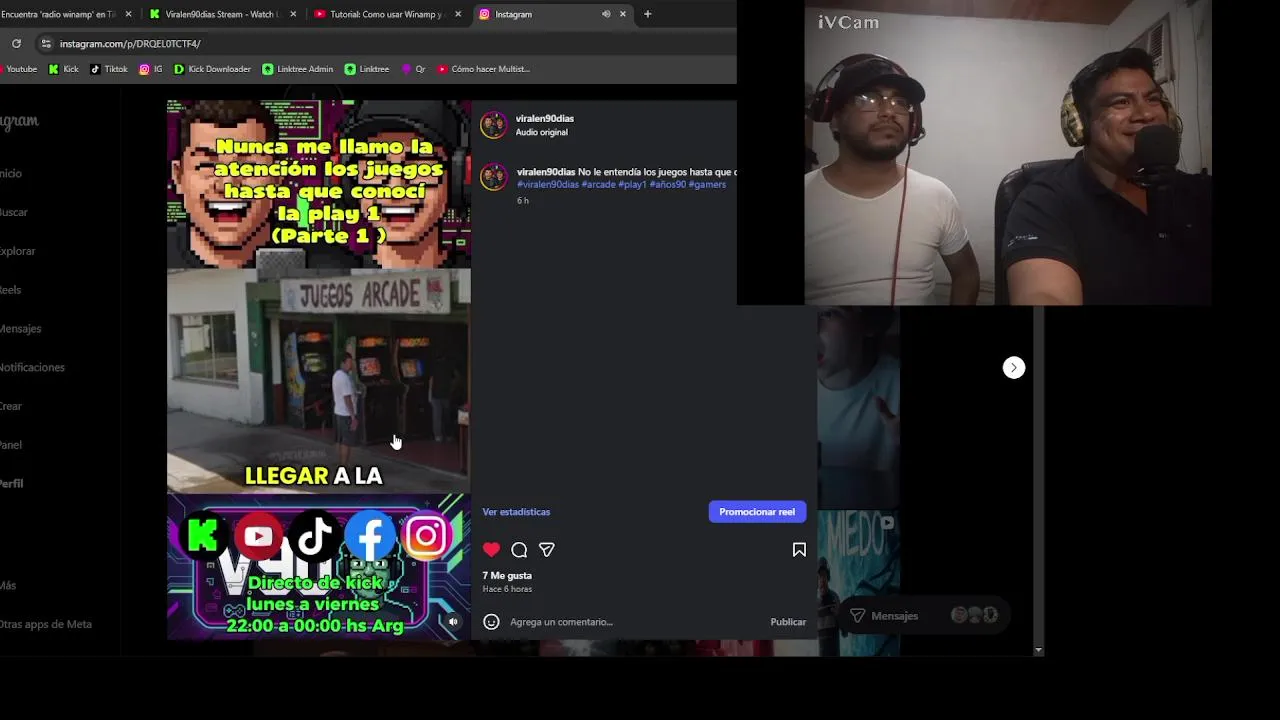
Task: Click the reel video with arcade scene
Action: [318, 380]
